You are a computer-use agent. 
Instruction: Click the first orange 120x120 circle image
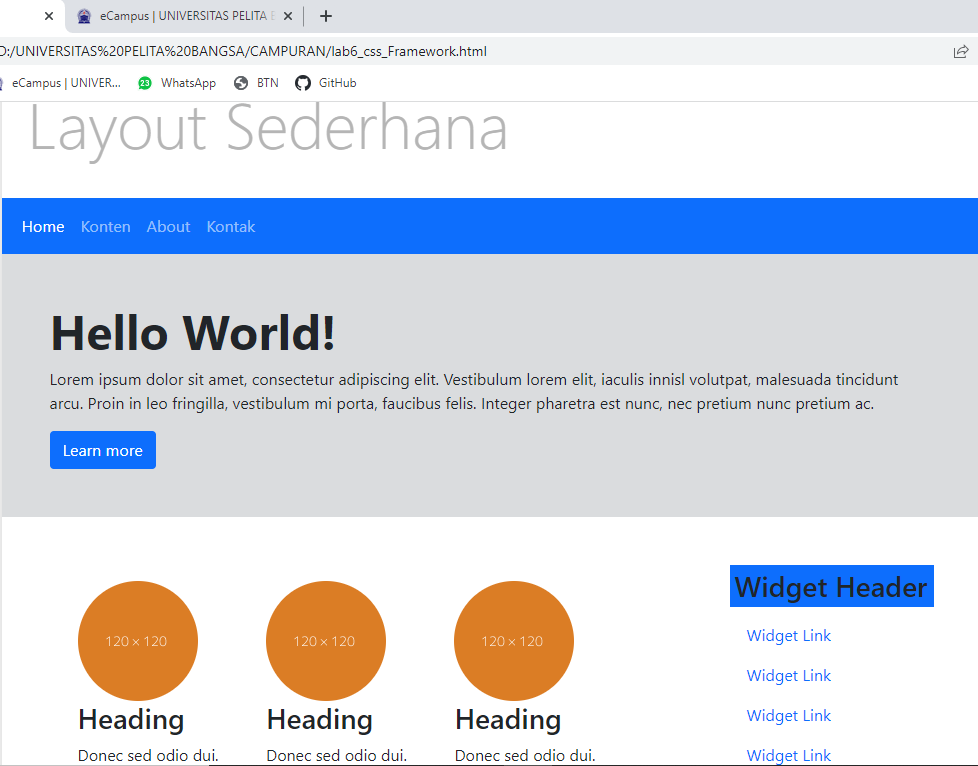click(138, 641)
